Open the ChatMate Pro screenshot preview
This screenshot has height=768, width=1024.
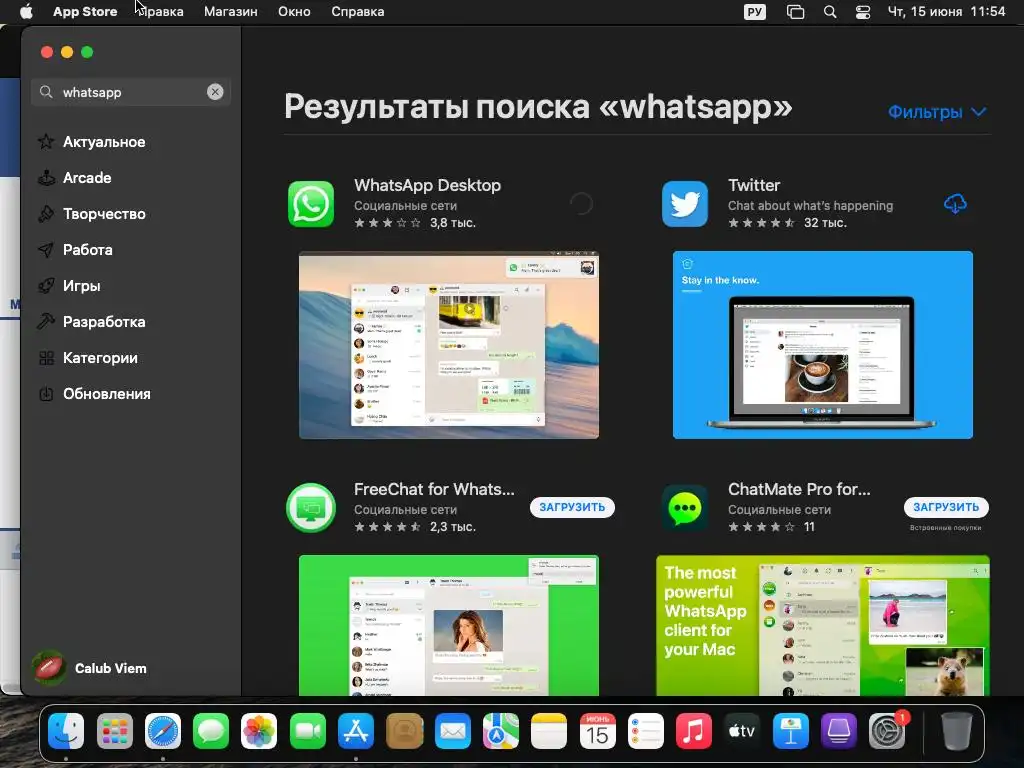[823, 625]
